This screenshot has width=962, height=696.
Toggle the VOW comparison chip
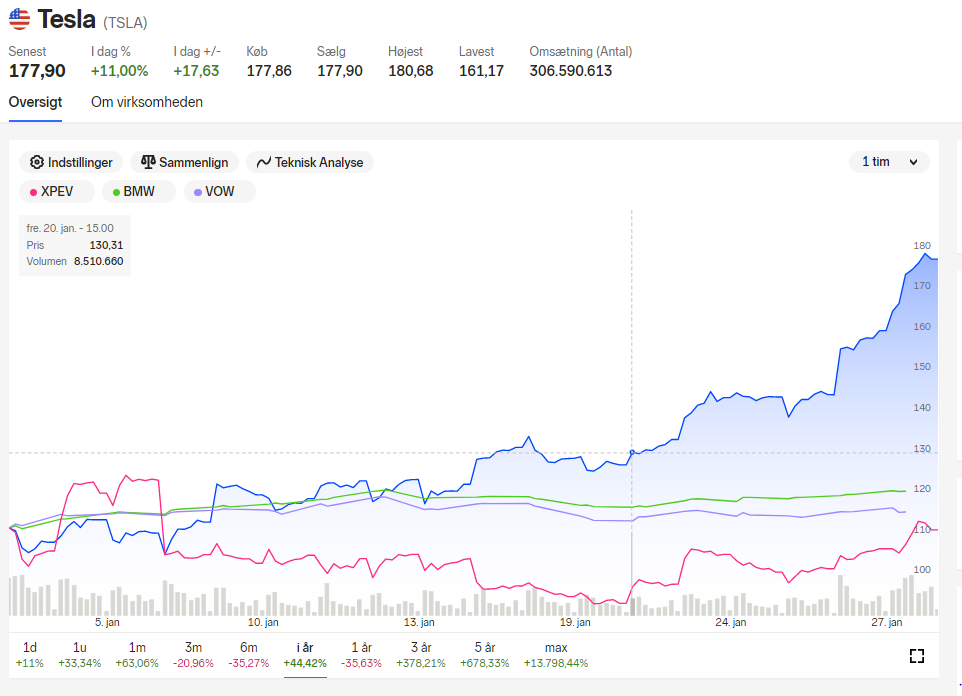pos(220,191)
